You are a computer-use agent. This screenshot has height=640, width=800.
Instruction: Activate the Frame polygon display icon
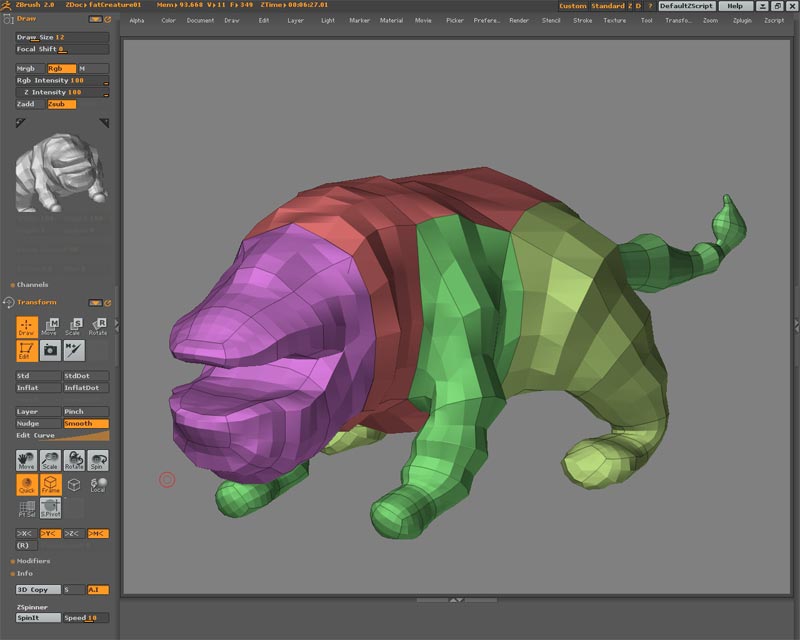click(50, 485)
